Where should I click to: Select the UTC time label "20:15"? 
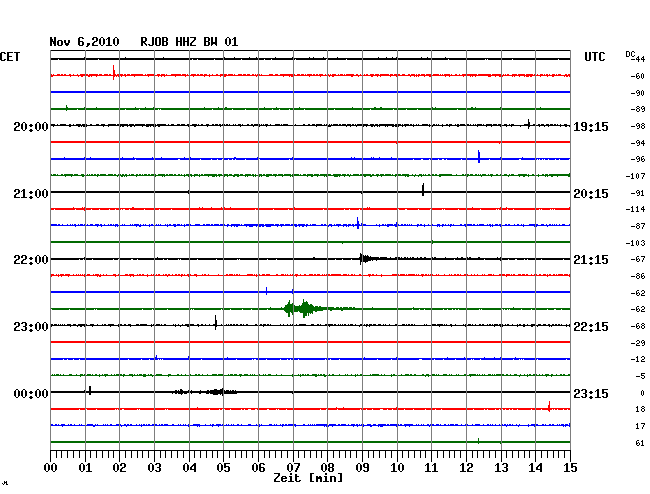[x=591, y=194]
